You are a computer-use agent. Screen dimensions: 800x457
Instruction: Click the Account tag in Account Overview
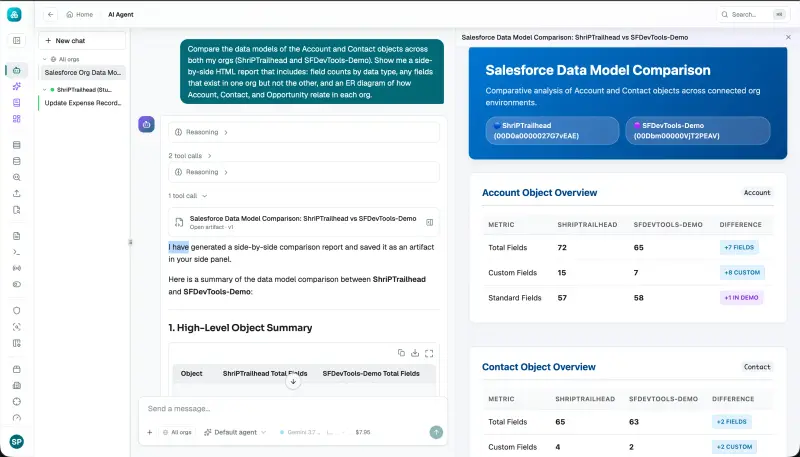(x=757, y=192)
